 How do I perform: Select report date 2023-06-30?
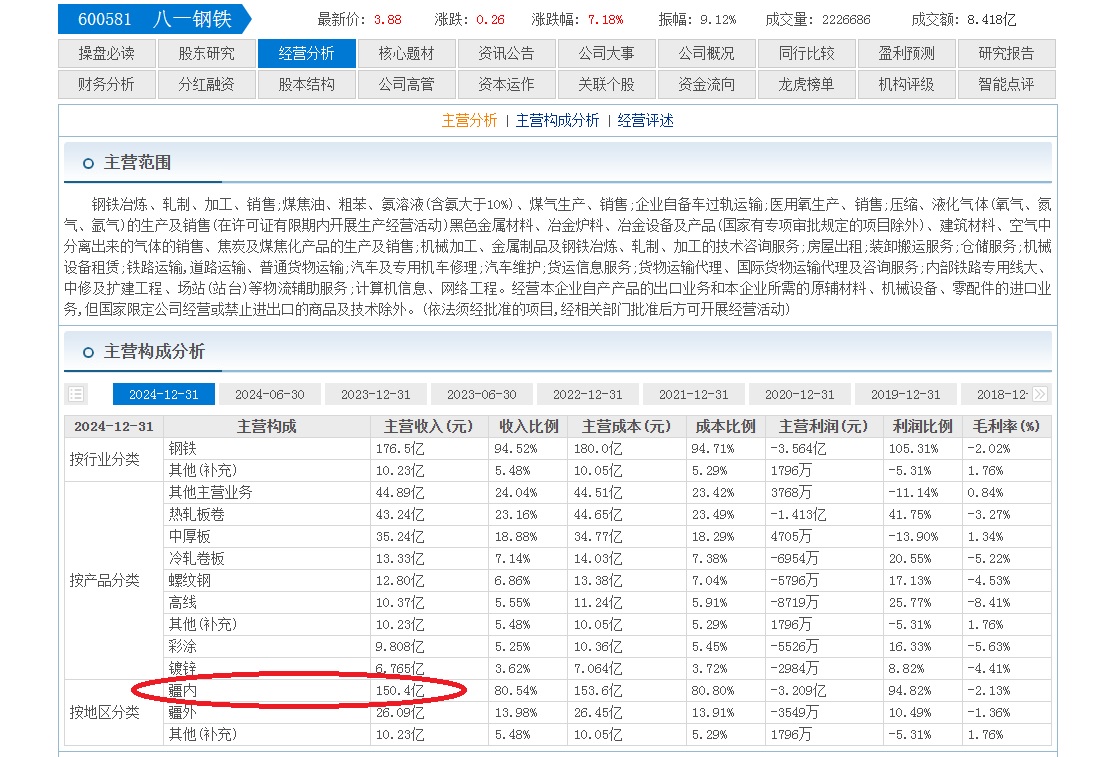click(x=482, y=394)
